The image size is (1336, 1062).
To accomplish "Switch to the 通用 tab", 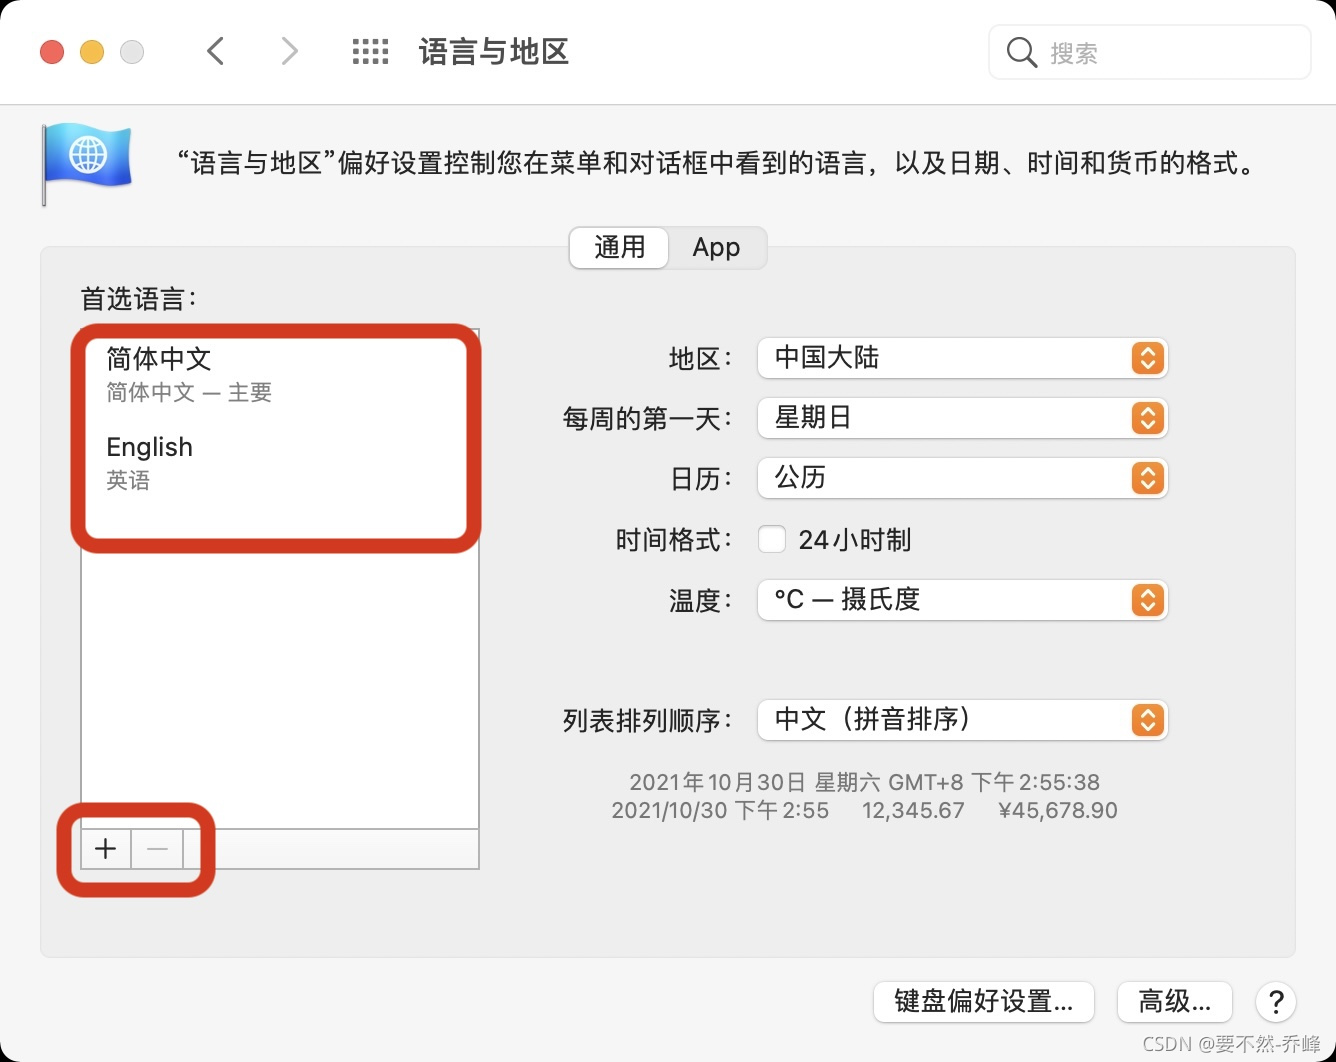I will pos(619,247).
